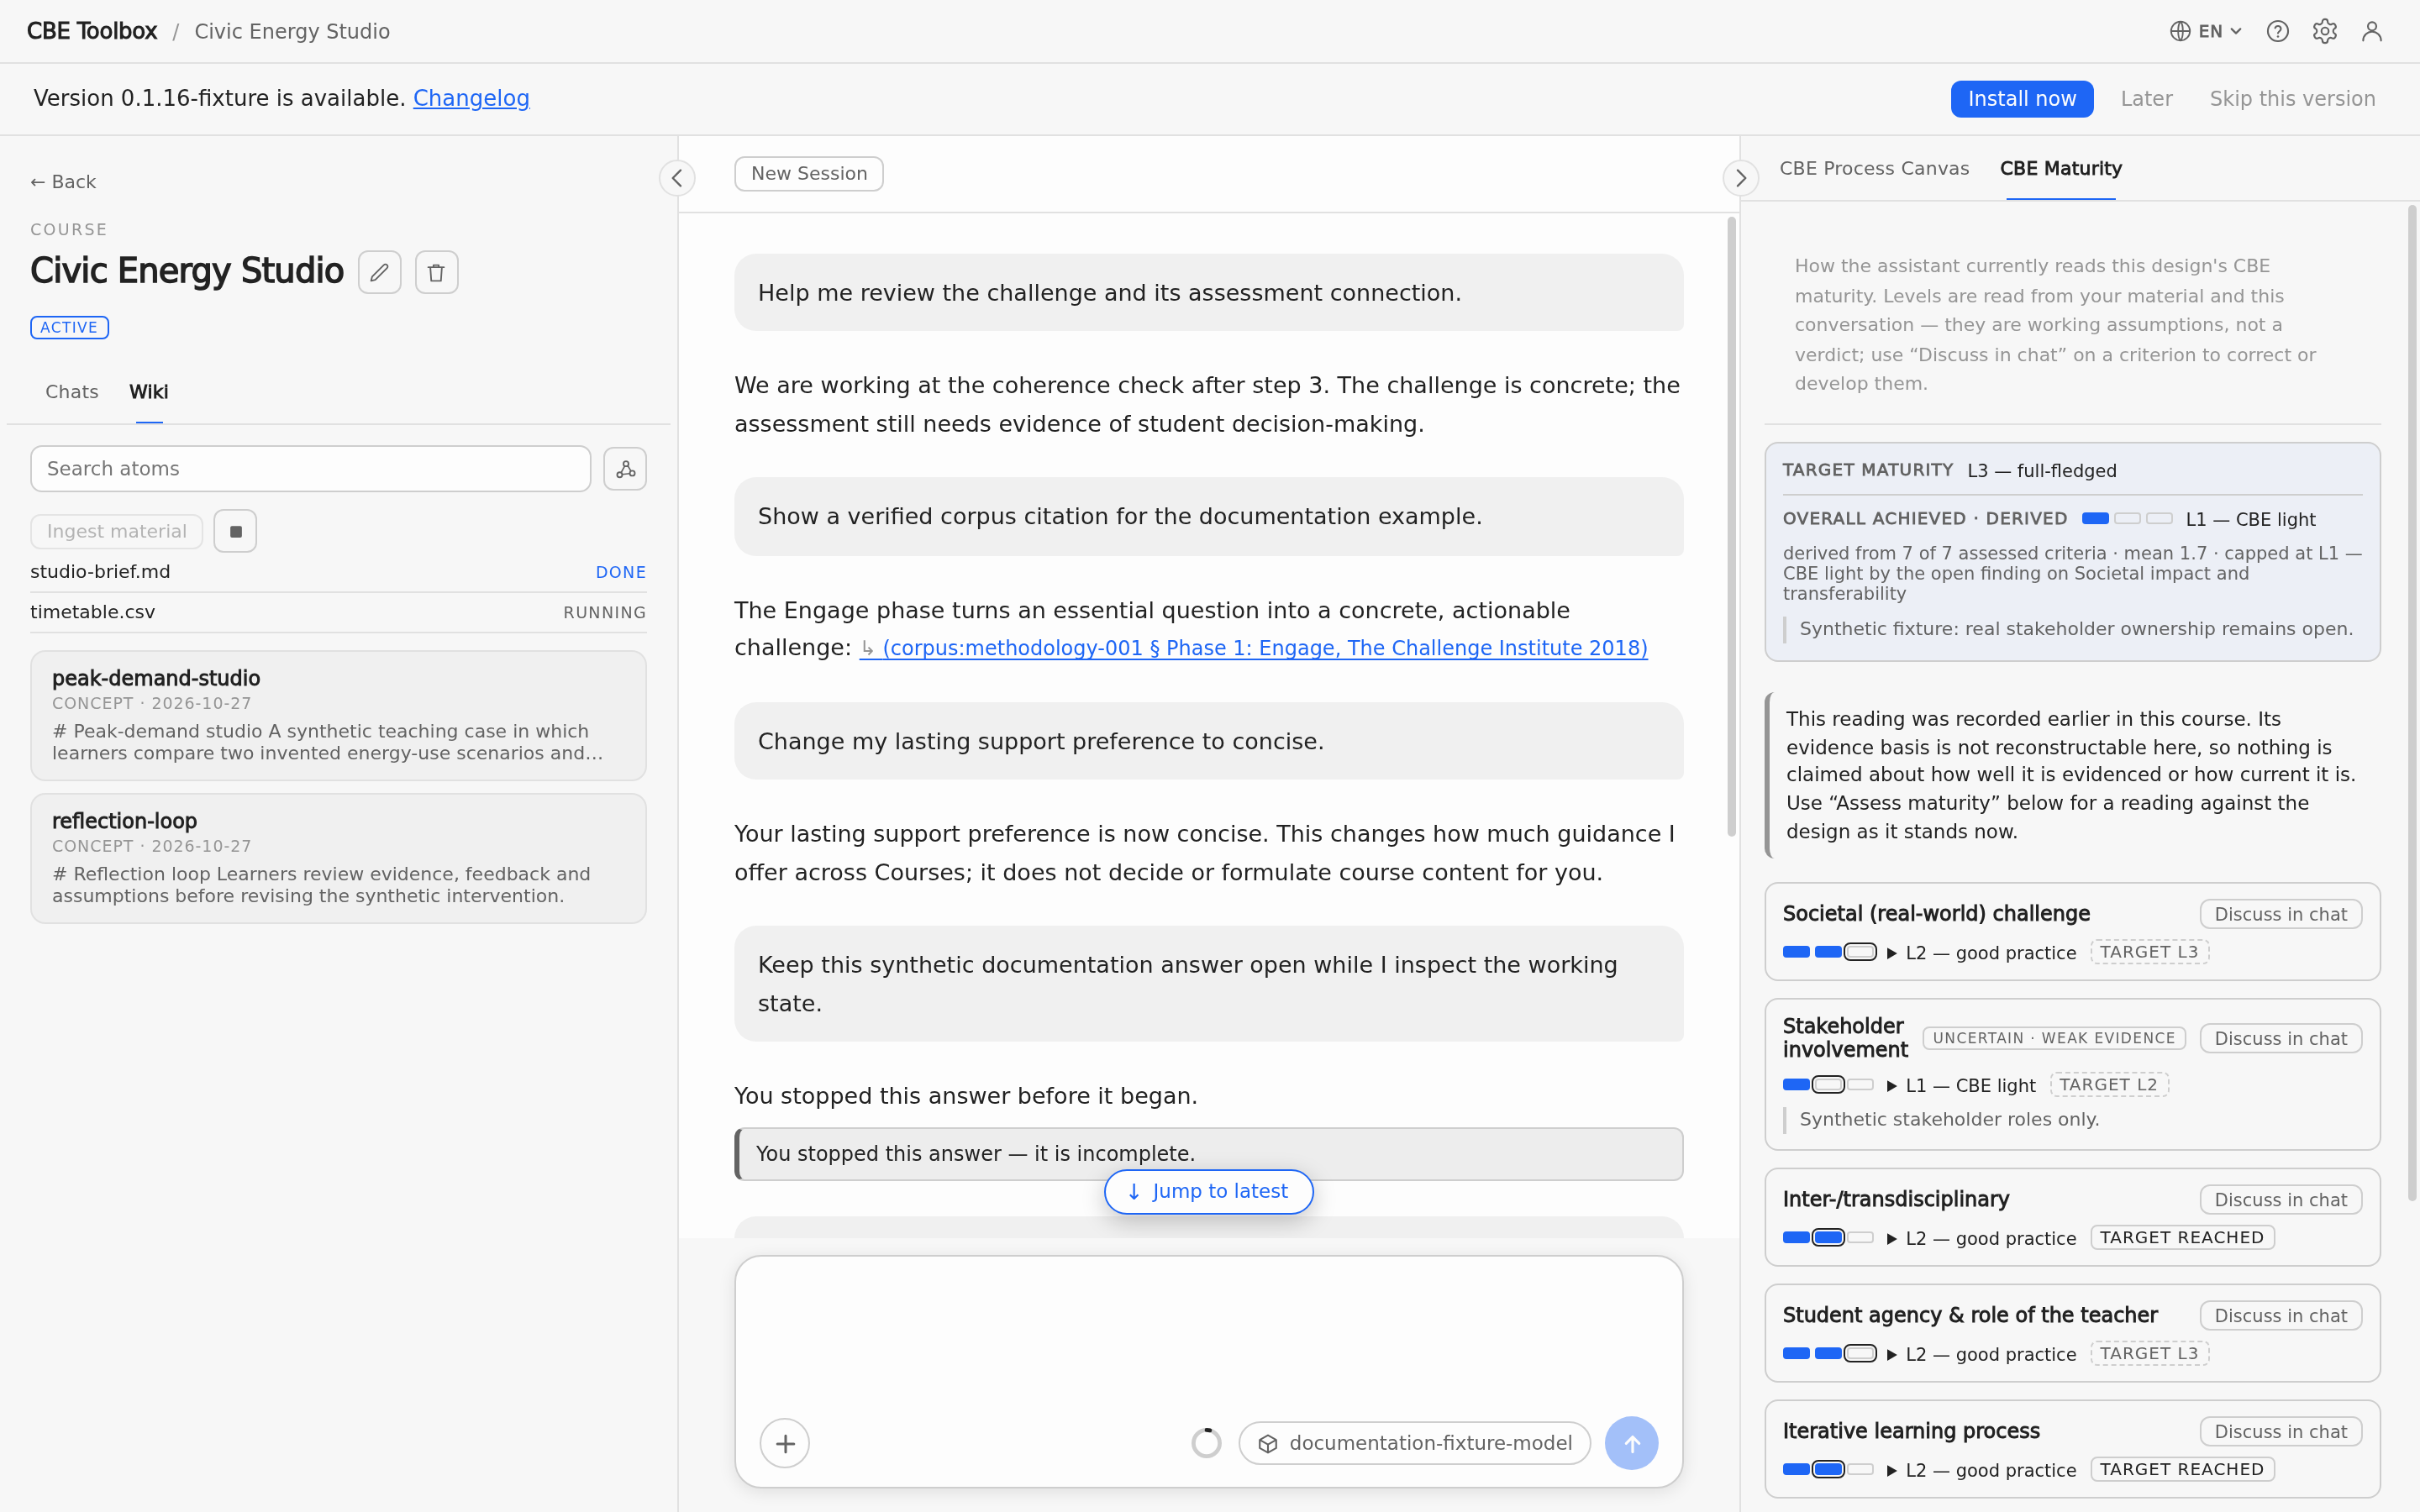Image resolution: width=2420 pixels, height=1512 pixels.
Task: Click the pencil edit course name icon
Action: coord(380,272)
